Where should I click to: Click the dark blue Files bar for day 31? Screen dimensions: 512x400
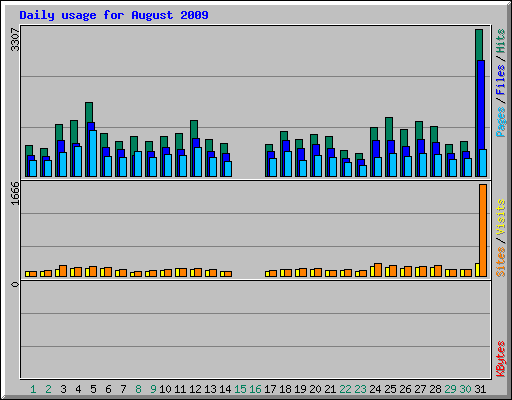point(481,105)
